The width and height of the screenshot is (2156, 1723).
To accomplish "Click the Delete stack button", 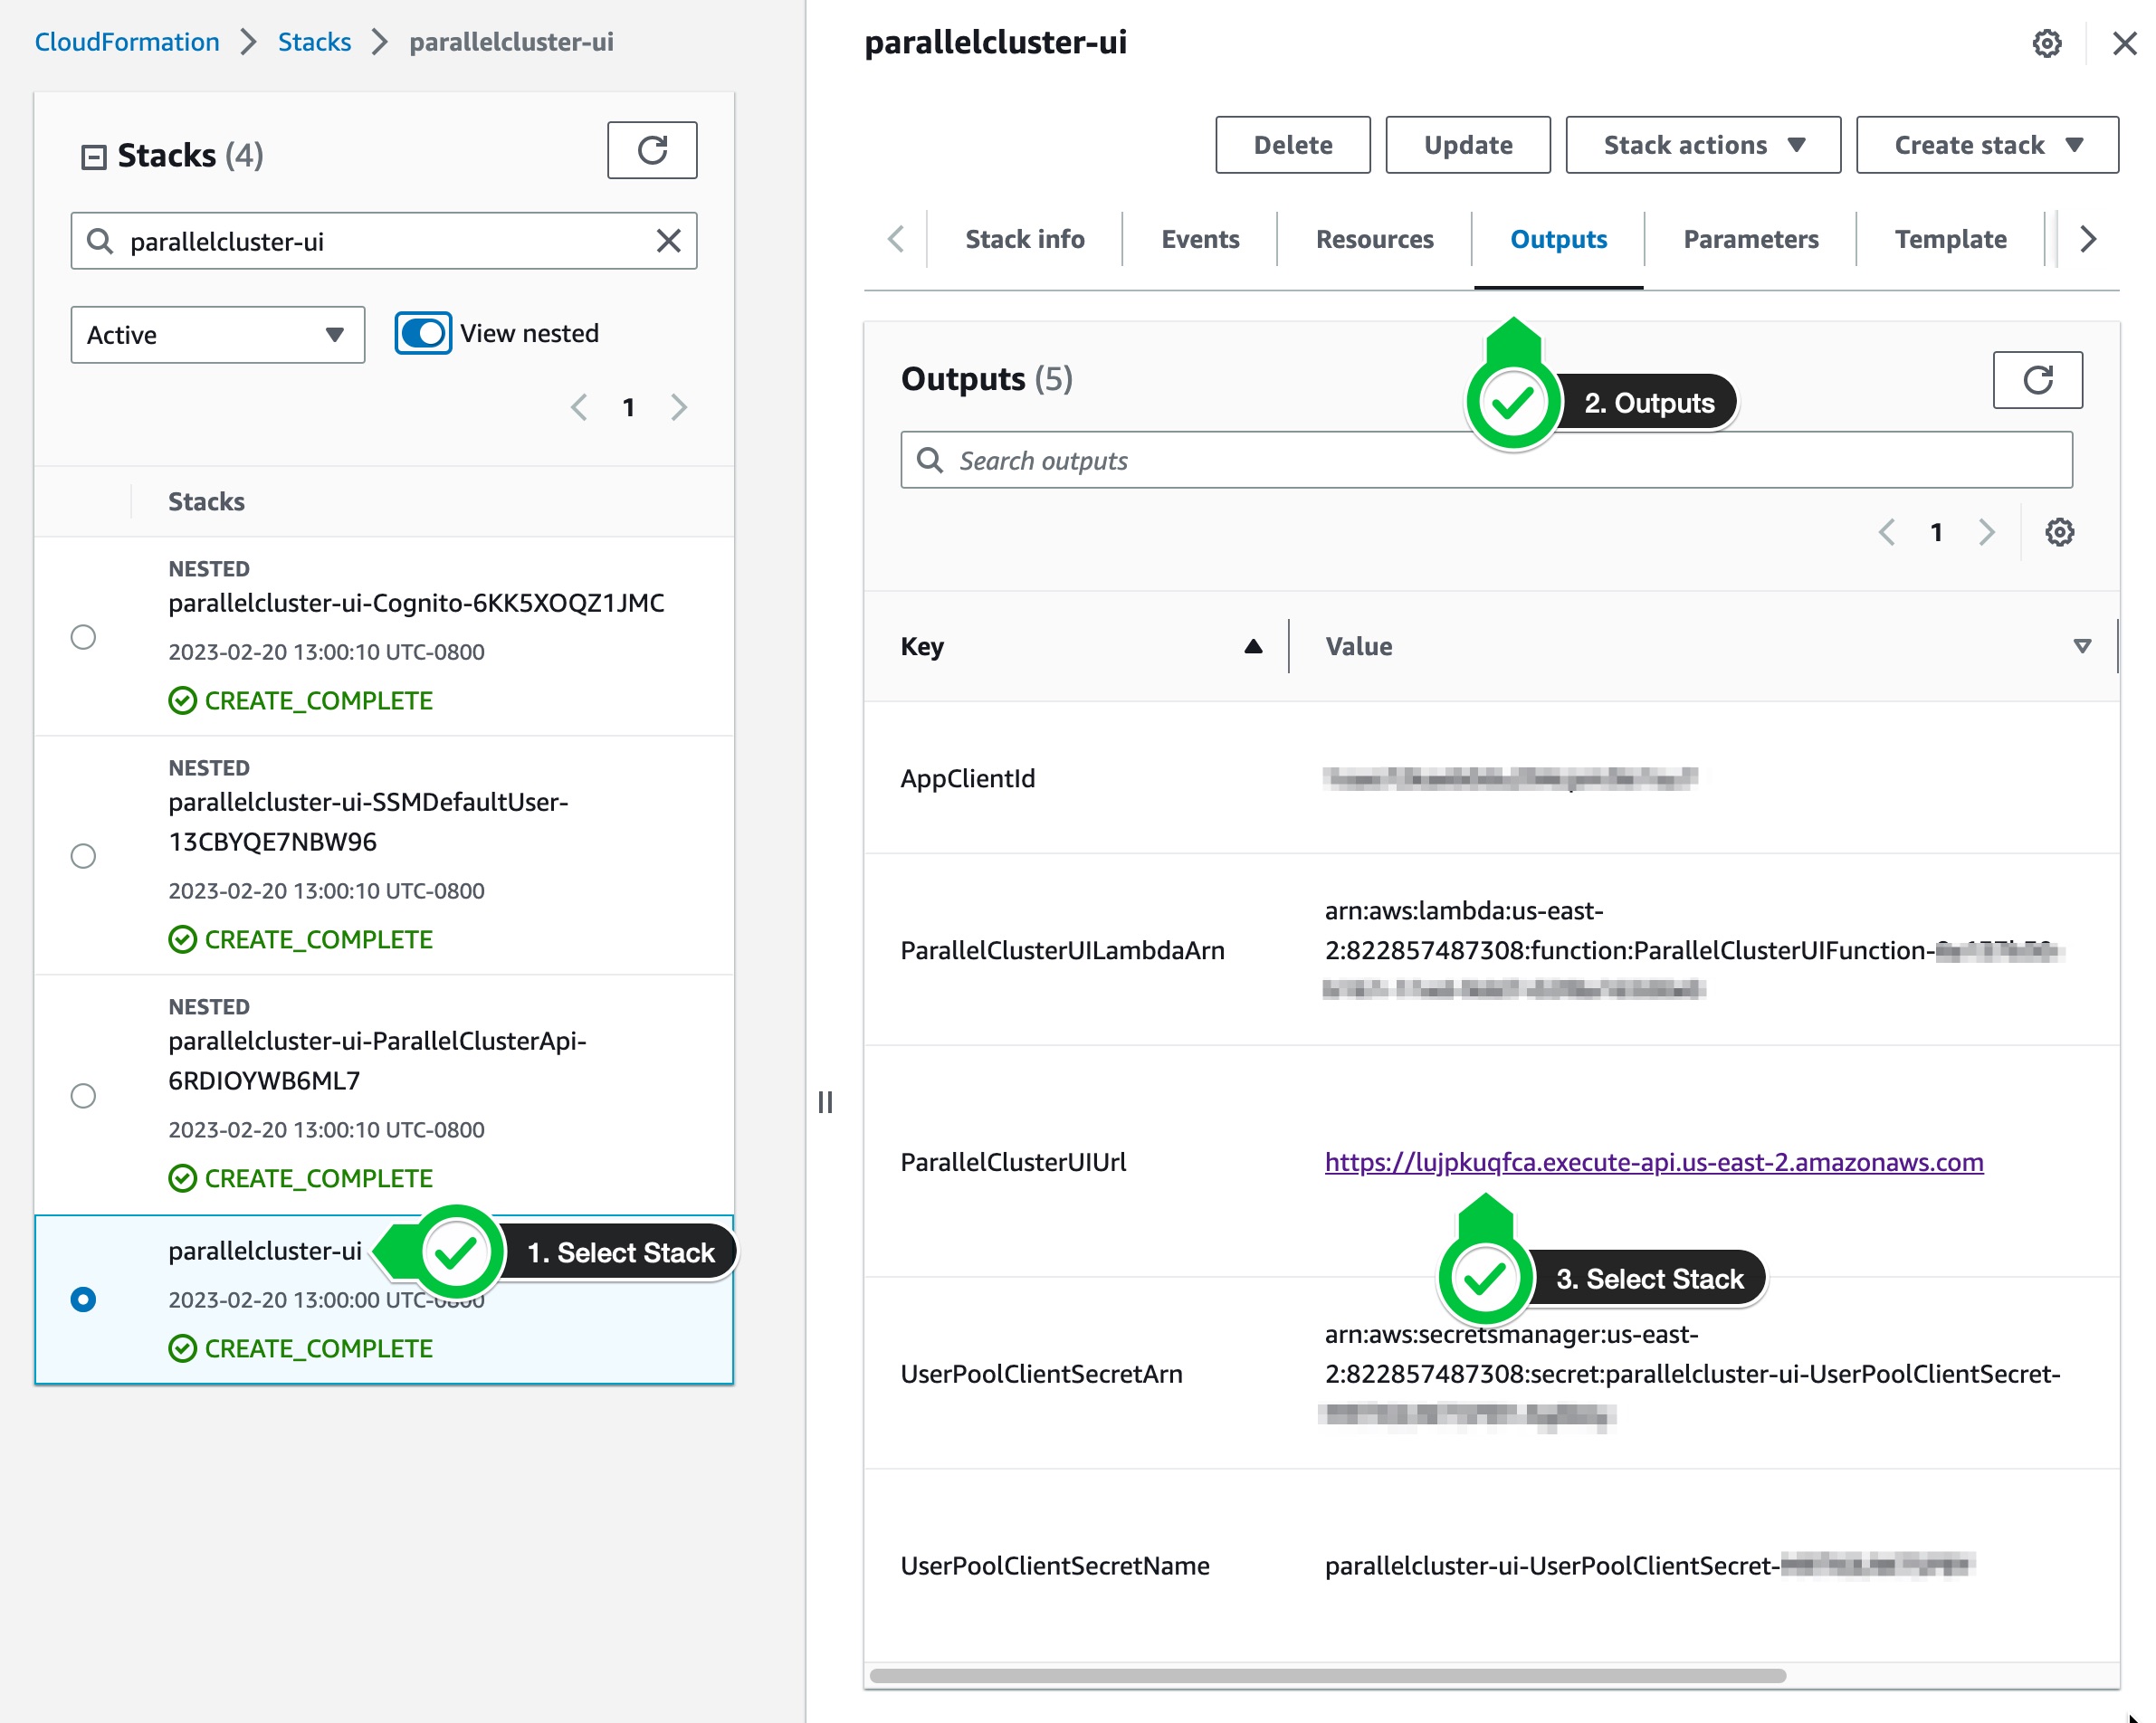I will point(1293,146).
